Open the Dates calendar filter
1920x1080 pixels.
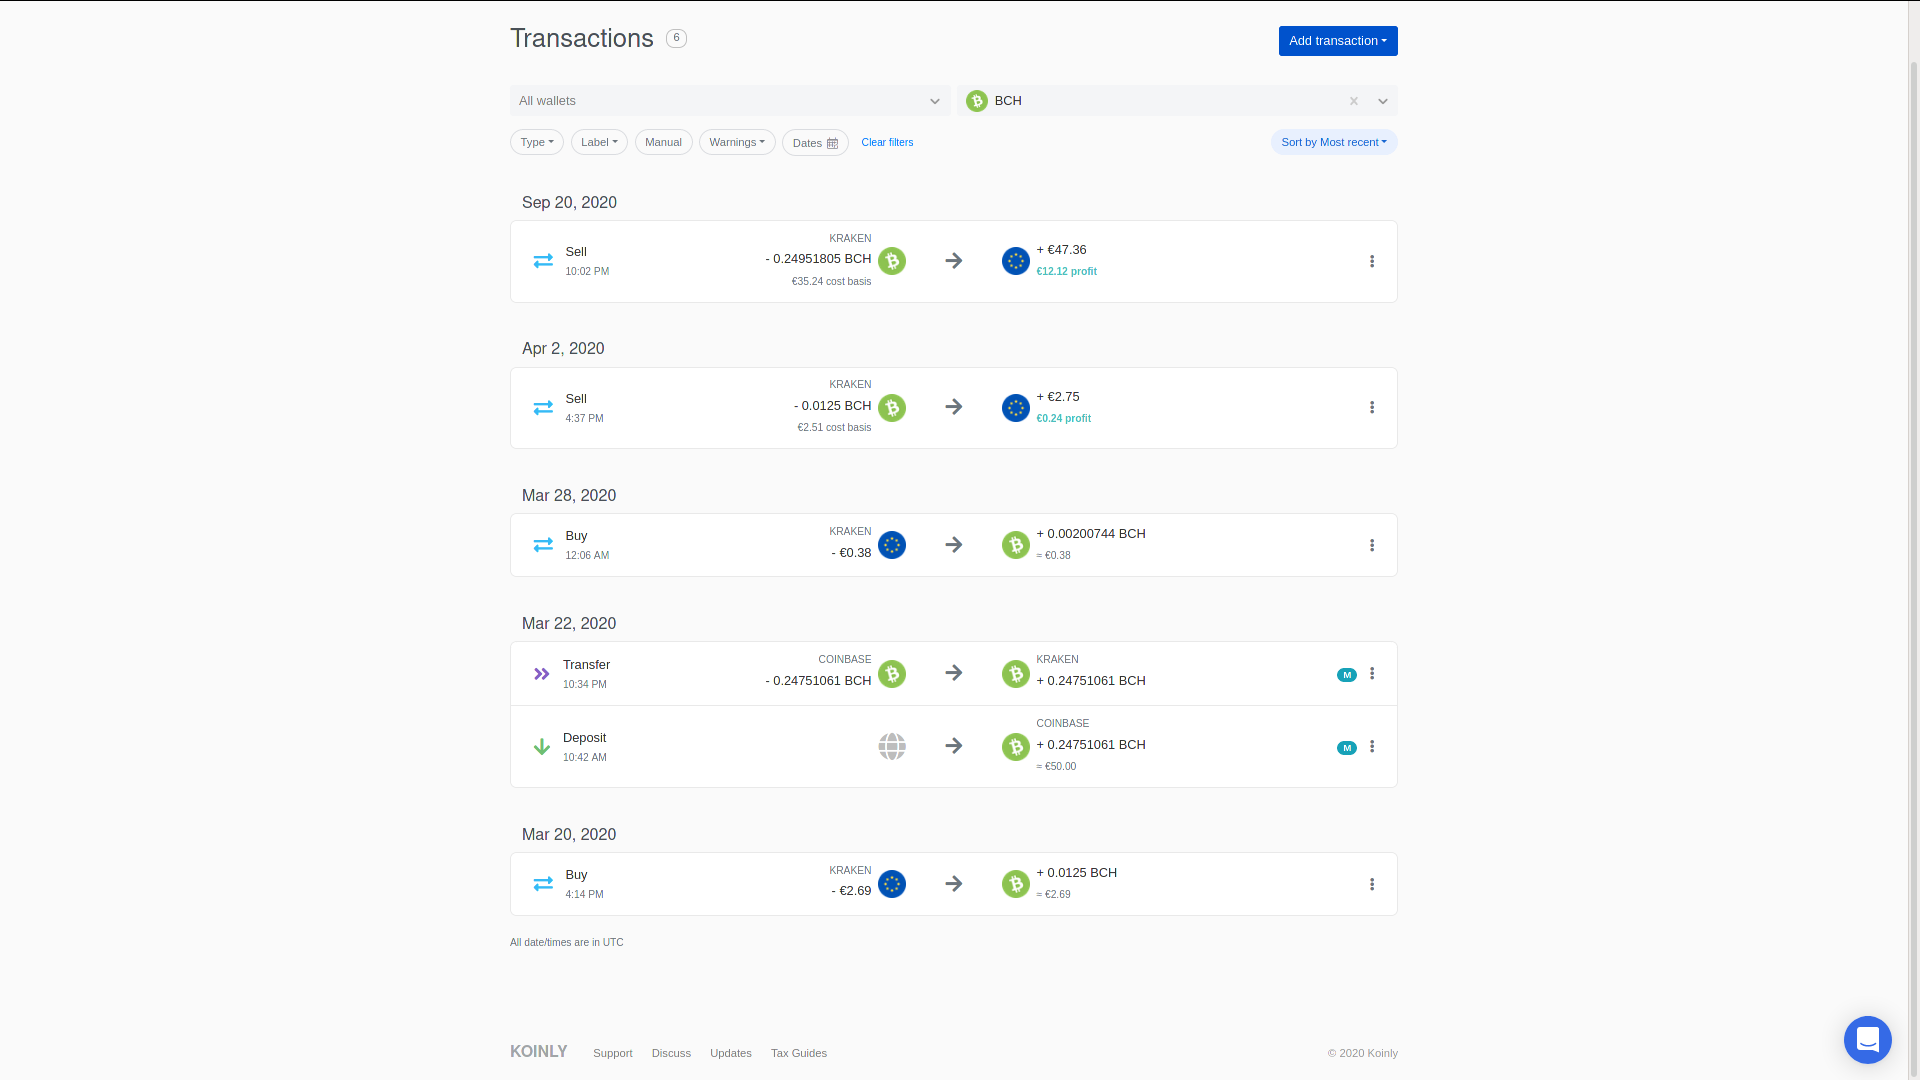click(815, 143)
